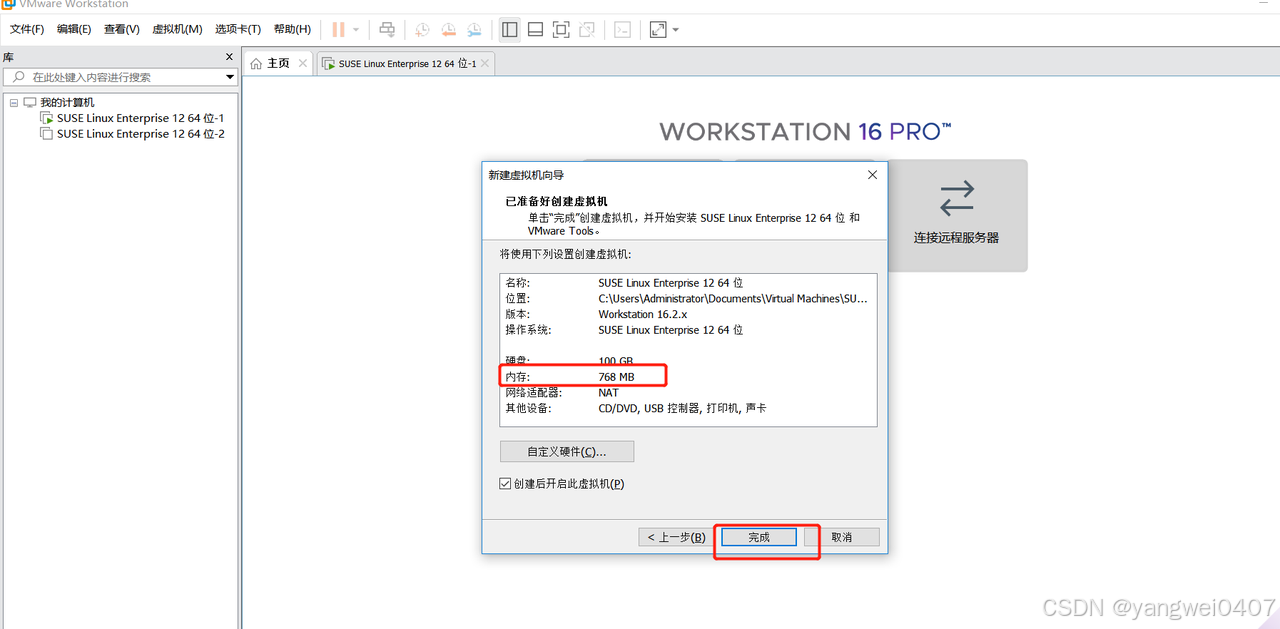Image resolution: width=1280 pixels, height=629 pixels.
Task: Click the revert to snapshot icon
Action: tap(448, 30)
